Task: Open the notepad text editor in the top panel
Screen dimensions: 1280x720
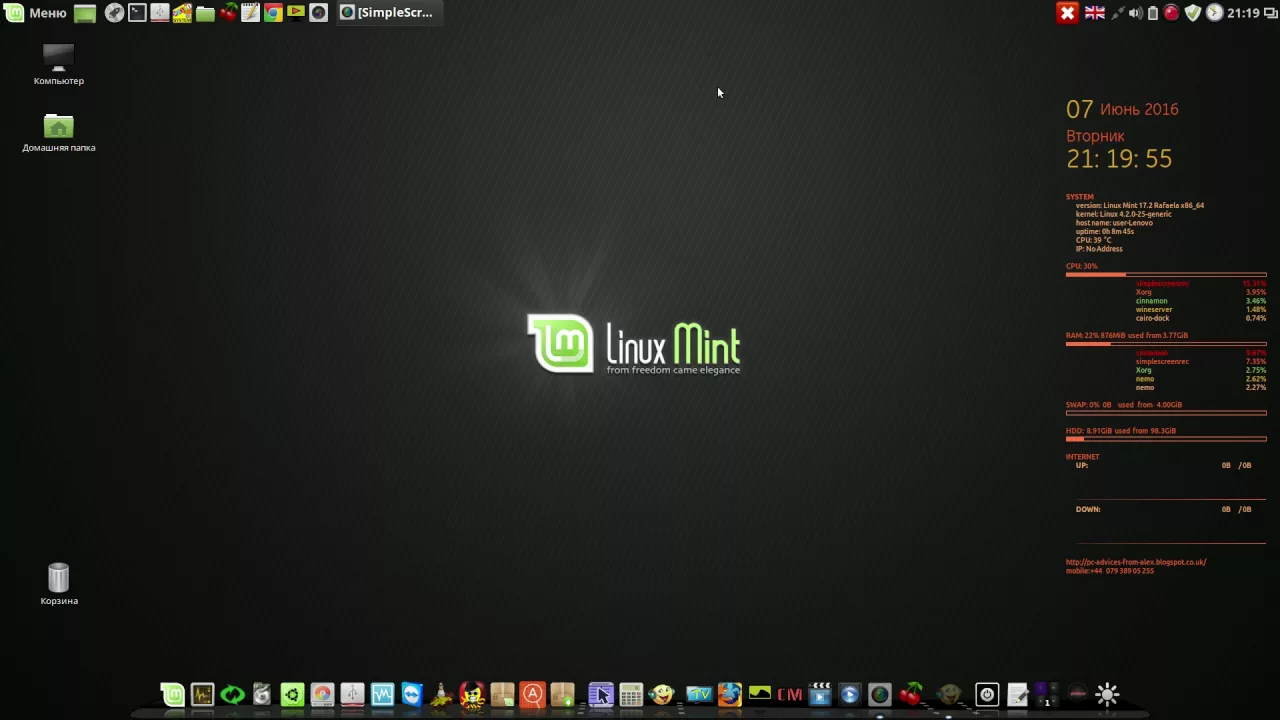Action: coord(250,13)
